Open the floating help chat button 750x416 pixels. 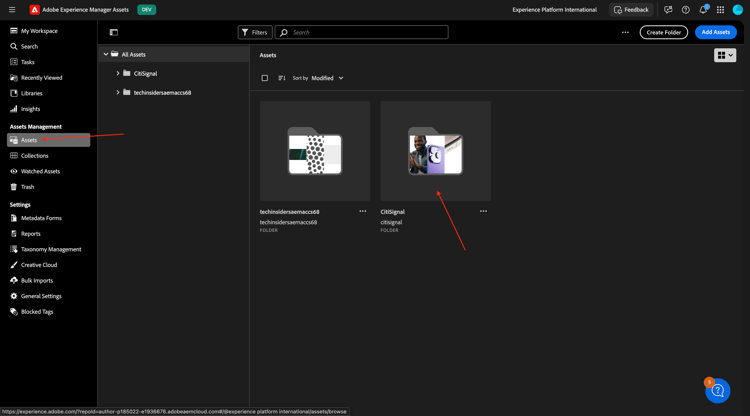717,391
